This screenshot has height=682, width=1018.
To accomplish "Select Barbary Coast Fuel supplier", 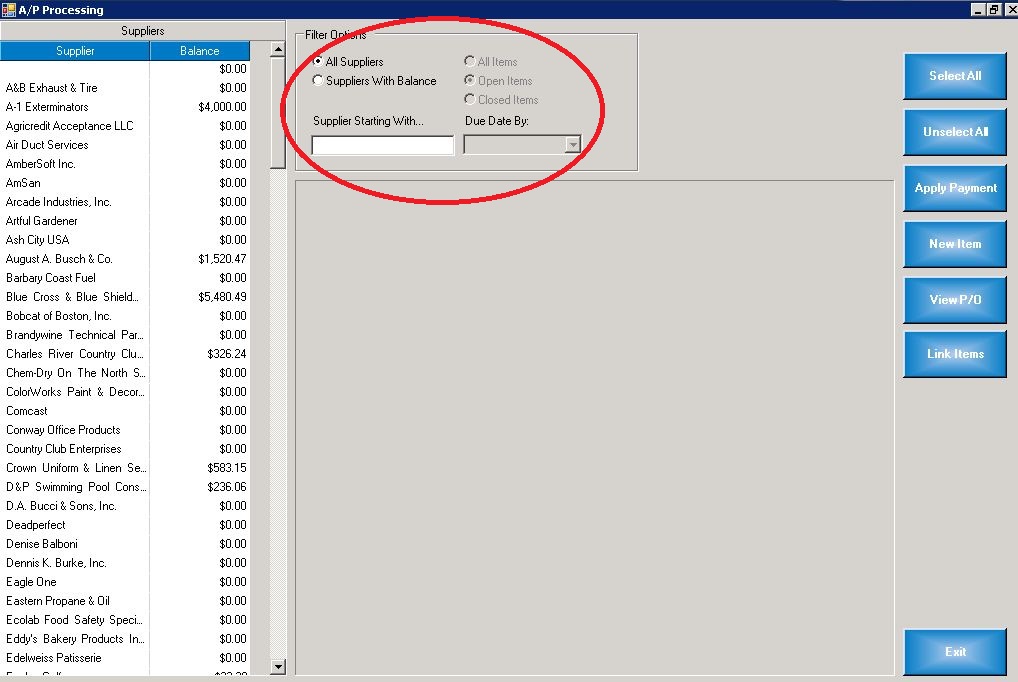I will pos(125,277).
